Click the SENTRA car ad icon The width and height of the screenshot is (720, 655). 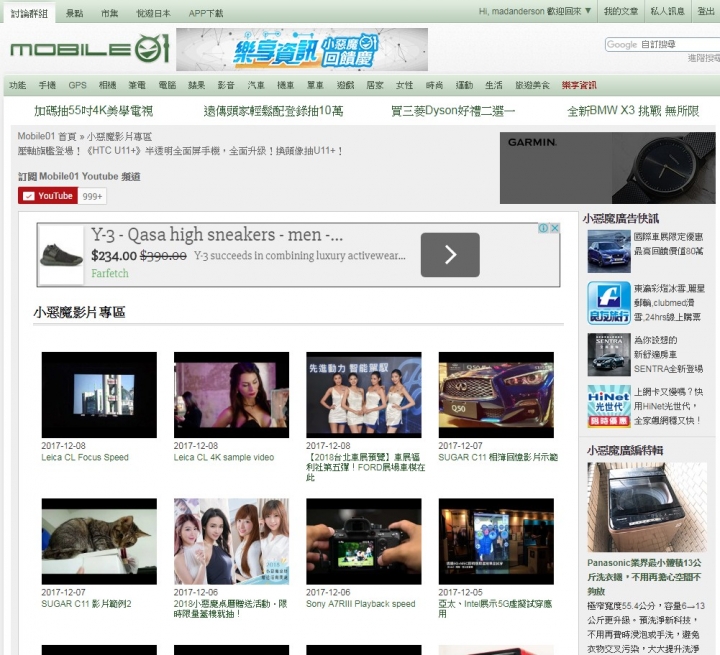[609, 355]
